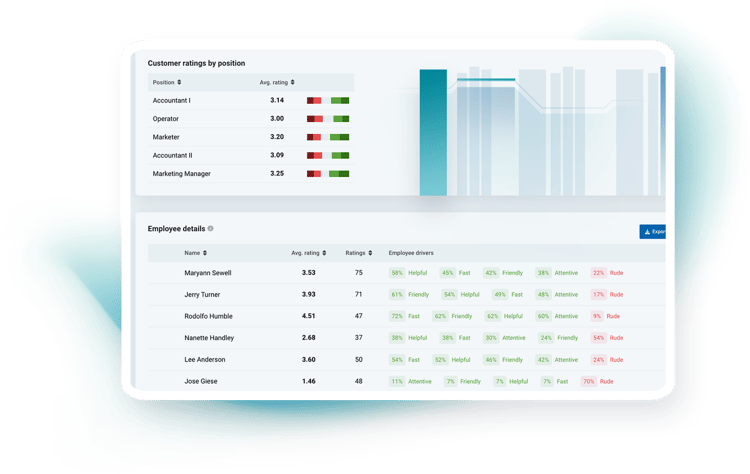
Task: Open Jerry Turner's employee row
Action: point(407,295)
